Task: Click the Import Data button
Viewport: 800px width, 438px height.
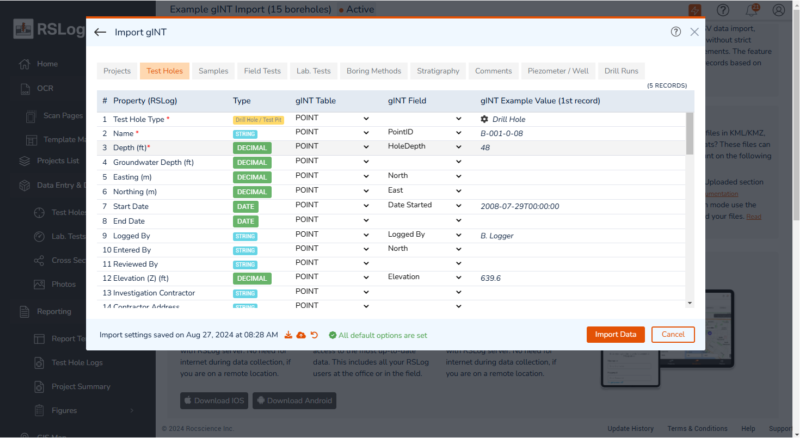Action: tap(615, 334)
